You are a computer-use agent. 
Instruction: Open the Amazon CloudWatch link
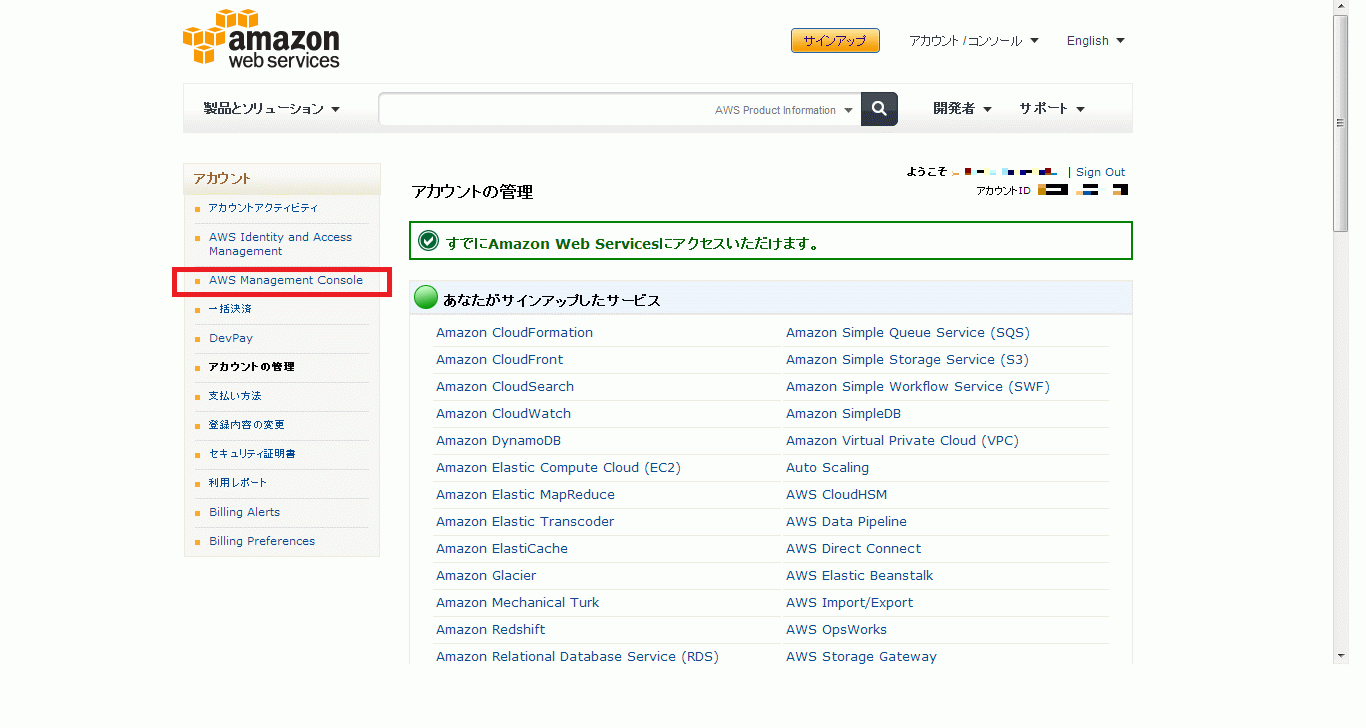click(x=503, y=414)
